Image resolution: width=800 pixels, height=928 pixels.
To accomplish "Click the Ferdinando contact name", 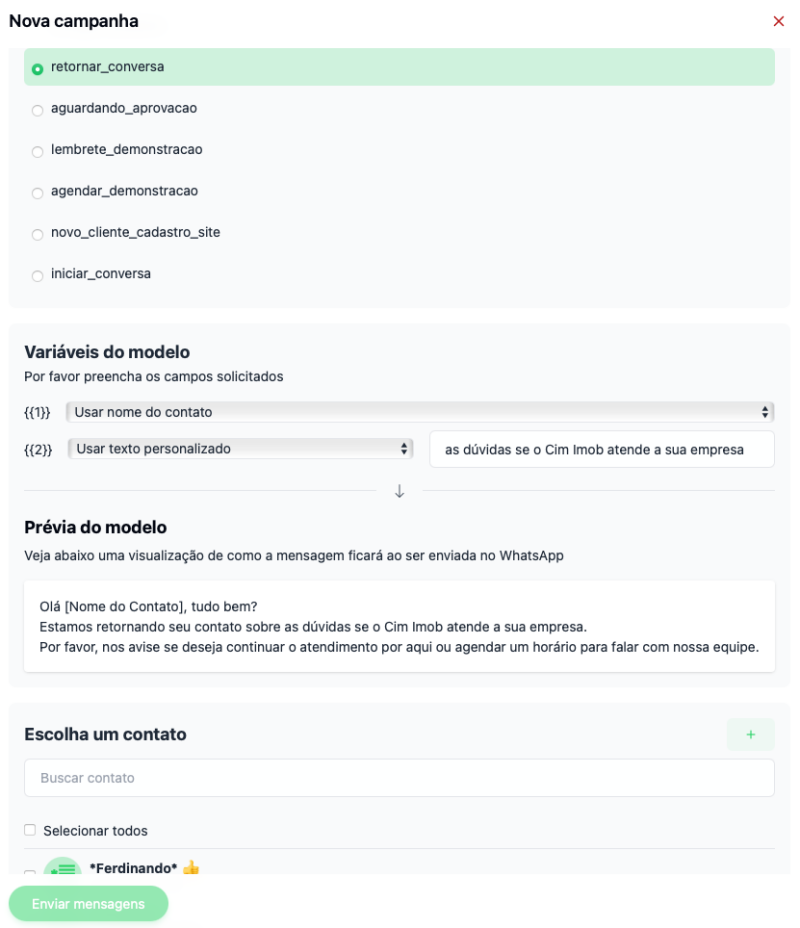I will [133, 868].
